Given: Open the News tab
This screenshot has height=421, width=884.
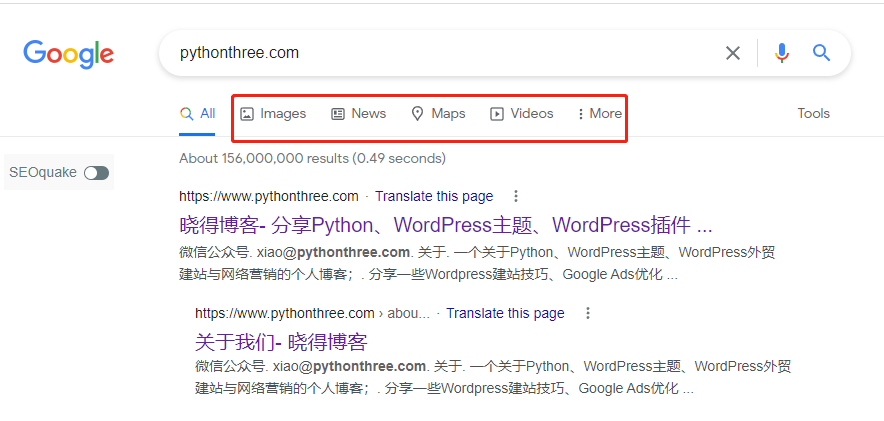Looking at the screenshot, I should pos(358,114).
